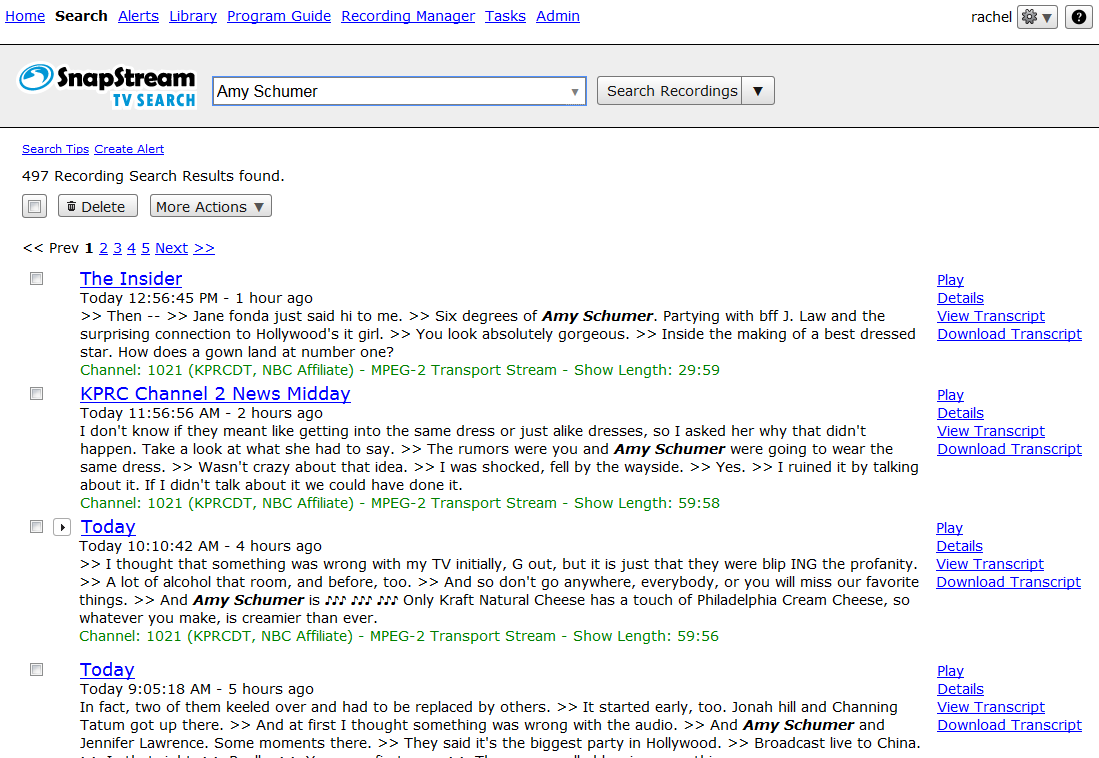
Task: Open the More Actions dropdown
Action: click(x=210, y=206)
